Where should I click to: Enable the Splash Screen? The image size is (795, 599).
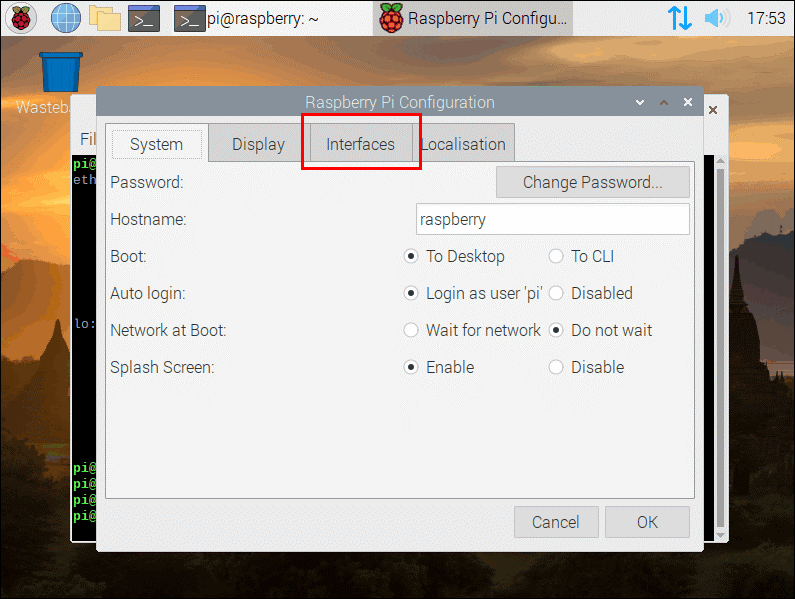pyautogui.click(x=439, y=367)
